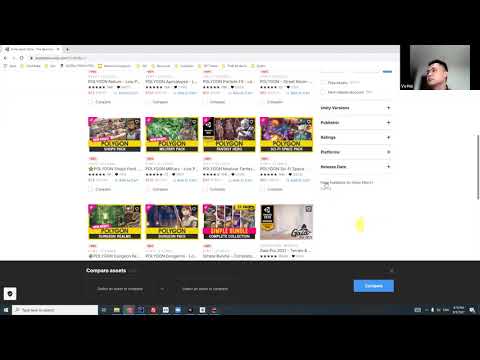The image size is (480, 360).
Task: Click the keyboard icon in system tray
Action: pyautogui.click(x=418, y=310)
